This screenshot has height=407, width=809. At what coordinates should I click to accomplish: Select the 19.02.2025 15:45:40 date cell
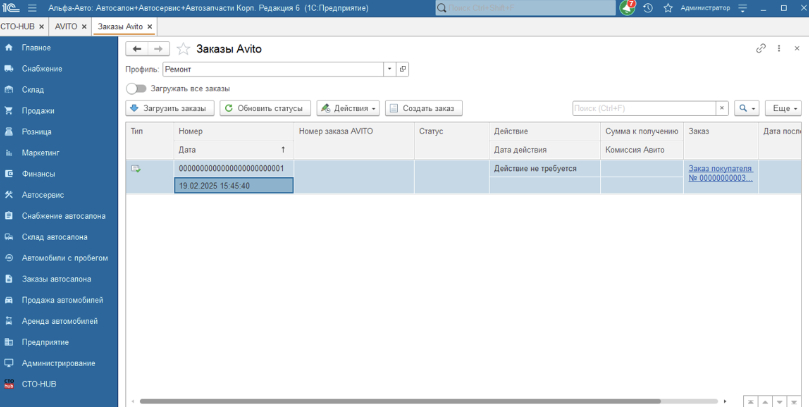click(234, 186)
